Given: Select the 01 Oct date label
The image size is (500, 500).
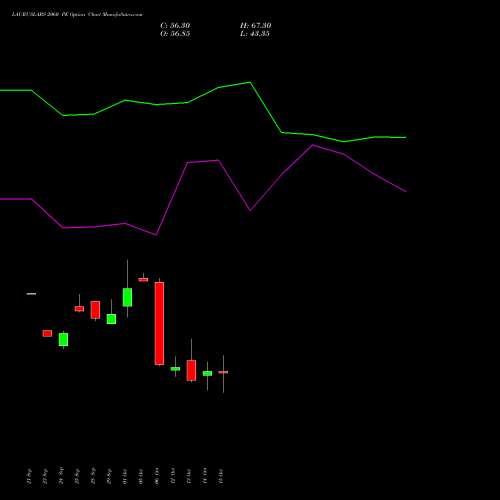Looking at the screenshot, I should (x=125, y=476).
